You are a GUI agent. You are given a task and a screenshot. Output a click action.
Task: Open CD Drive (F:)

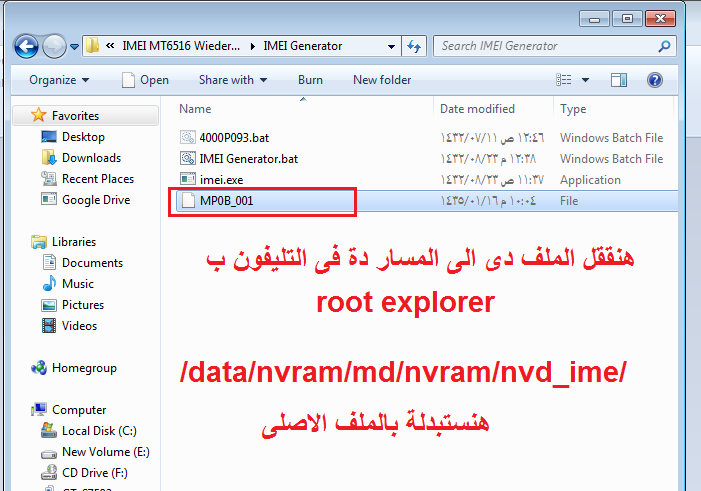coord(95,473)
